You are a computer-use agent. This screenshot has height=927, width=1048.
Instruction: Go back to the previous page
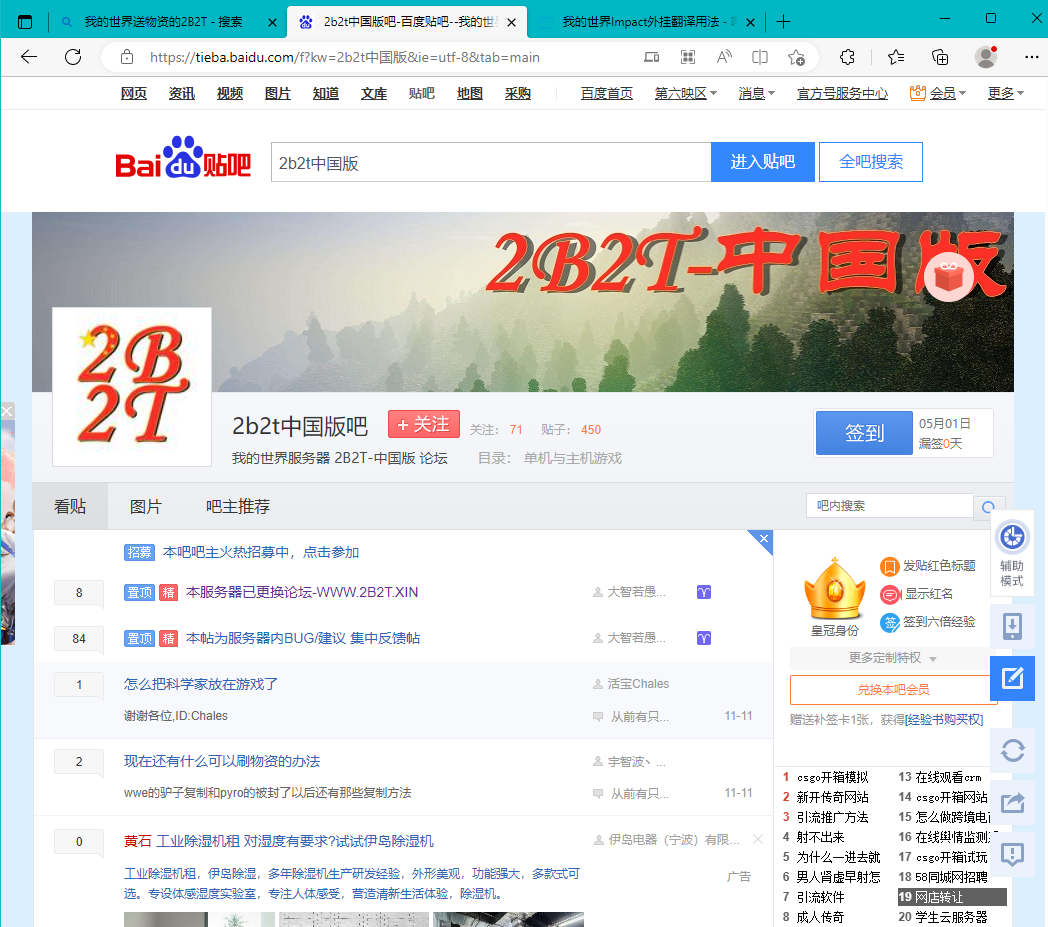(29, 57)
